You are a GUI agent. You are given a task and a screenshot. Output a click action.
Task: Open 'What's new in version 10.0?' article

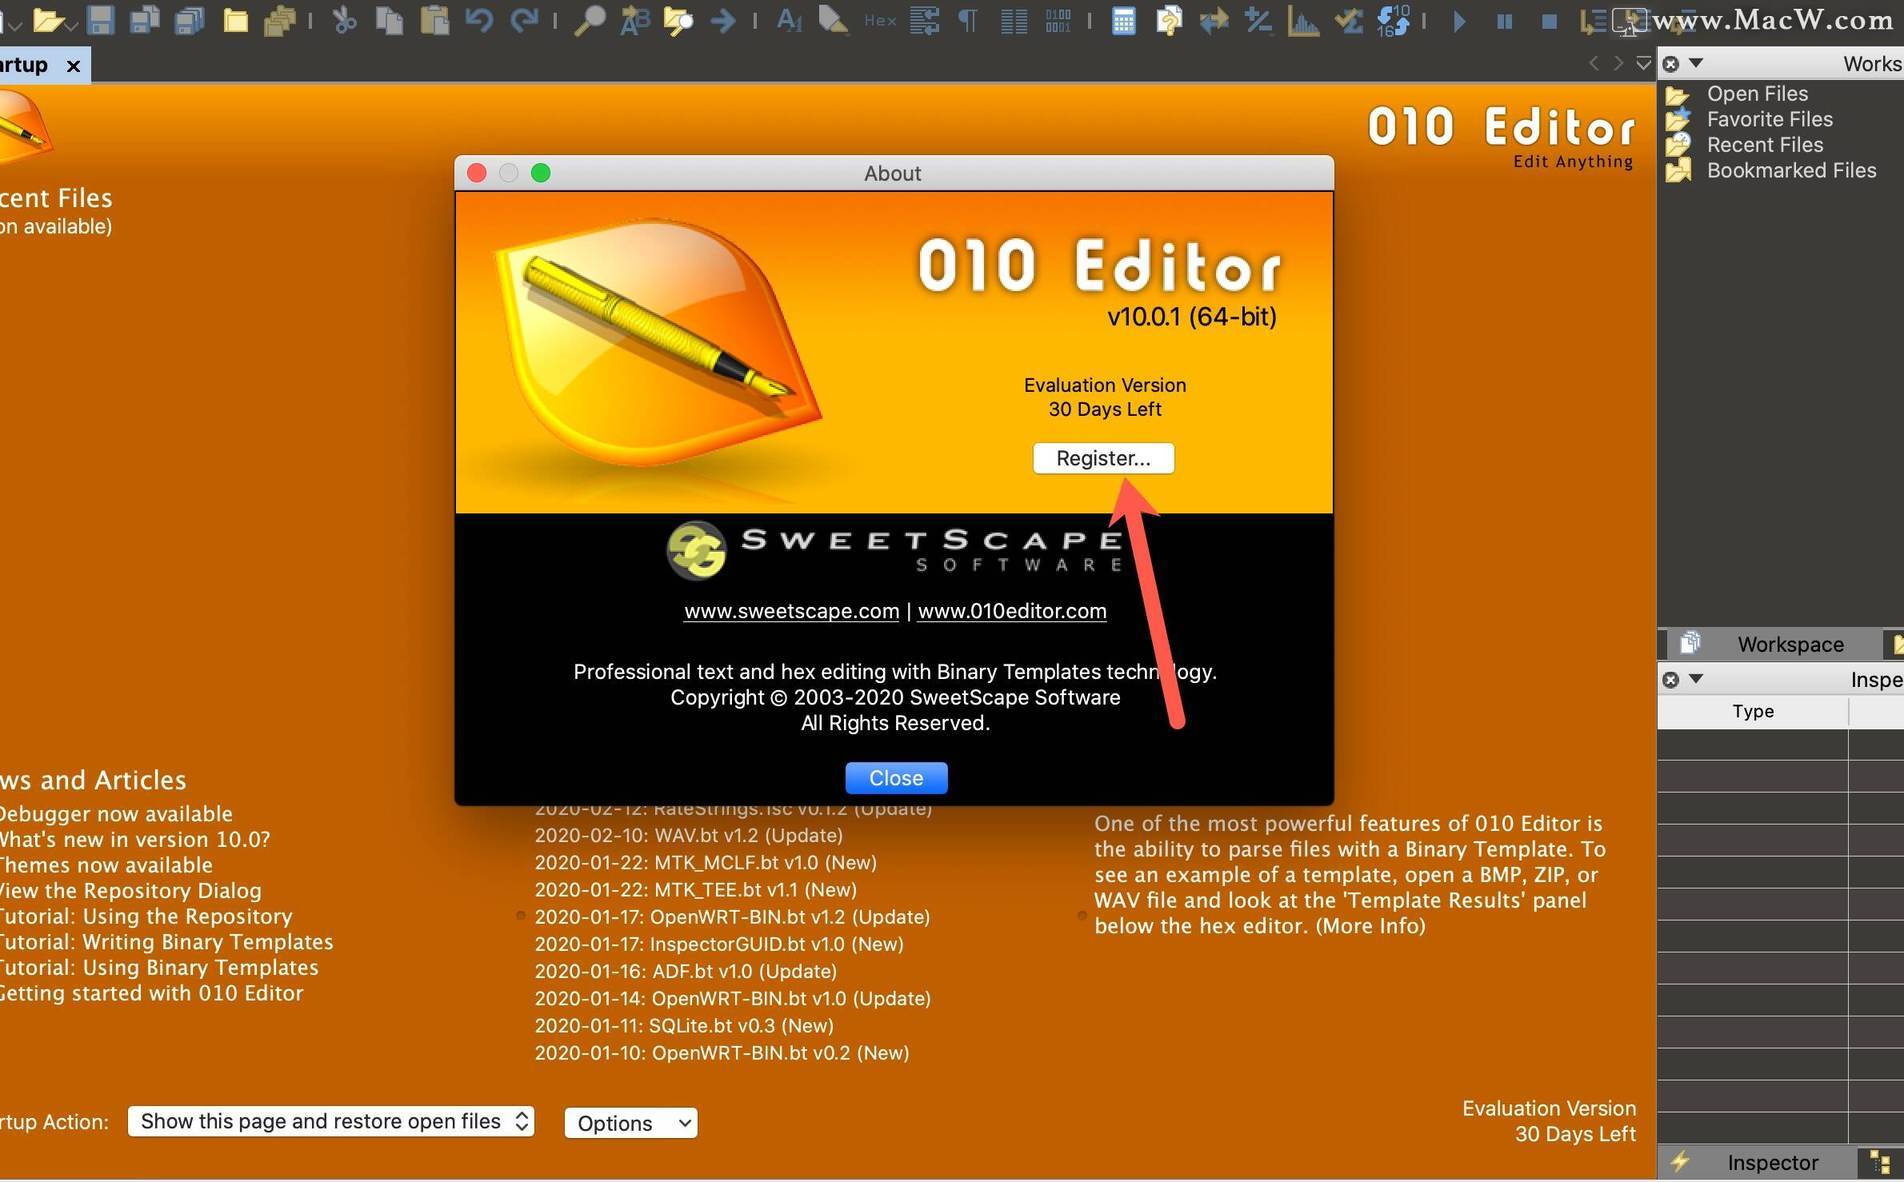pyautogui.click(x=135, y=839)
